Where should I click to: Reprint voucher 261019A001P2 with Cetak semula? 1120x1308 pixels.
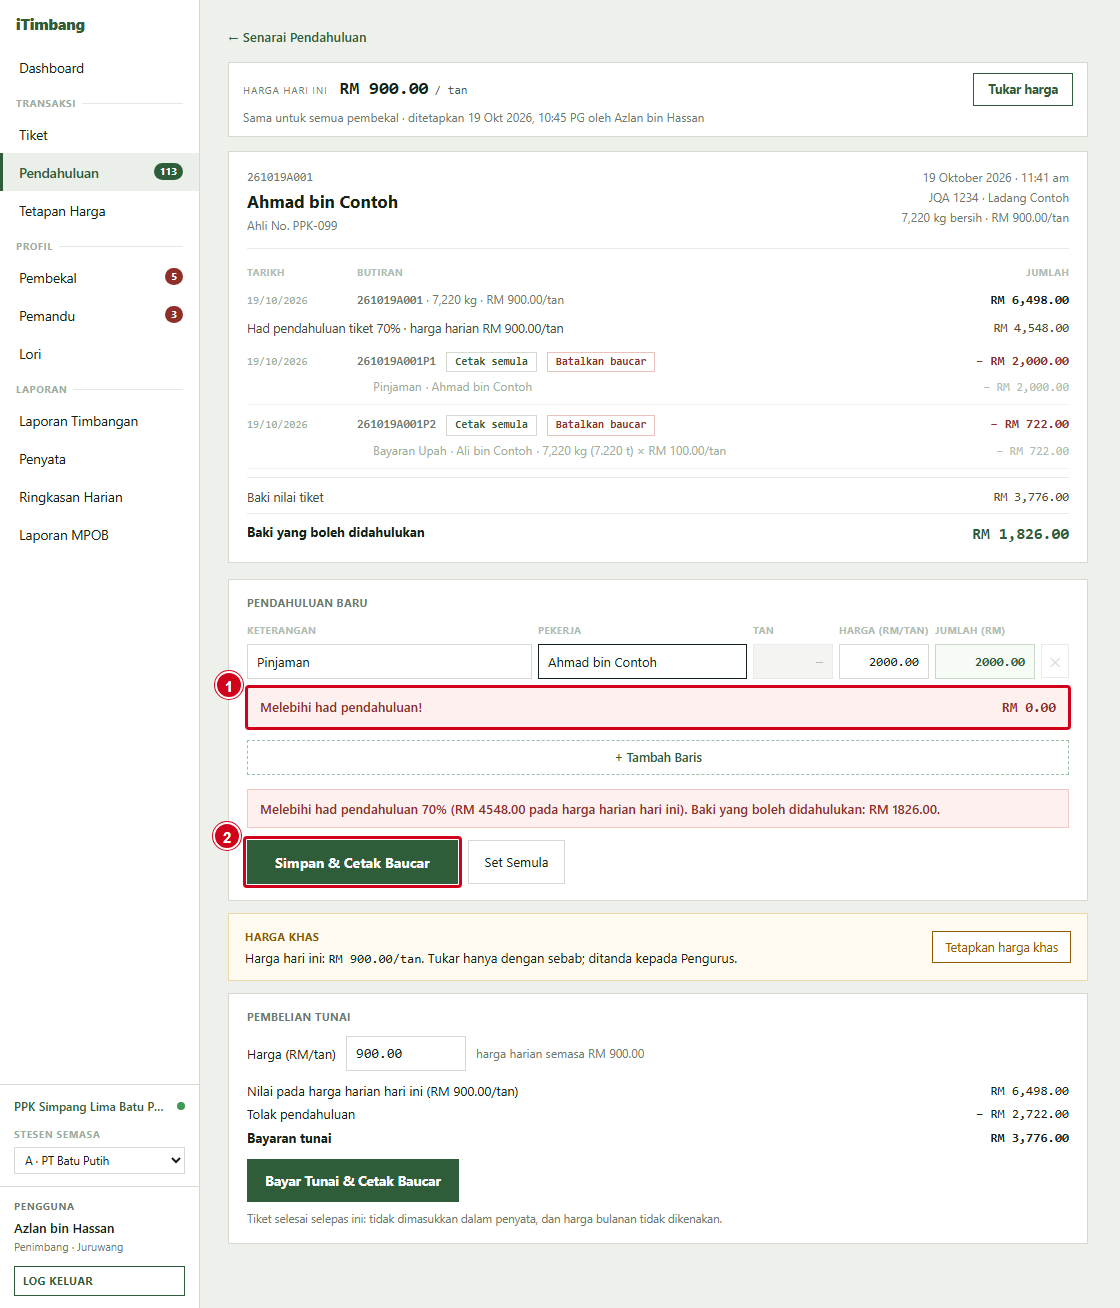491,425
